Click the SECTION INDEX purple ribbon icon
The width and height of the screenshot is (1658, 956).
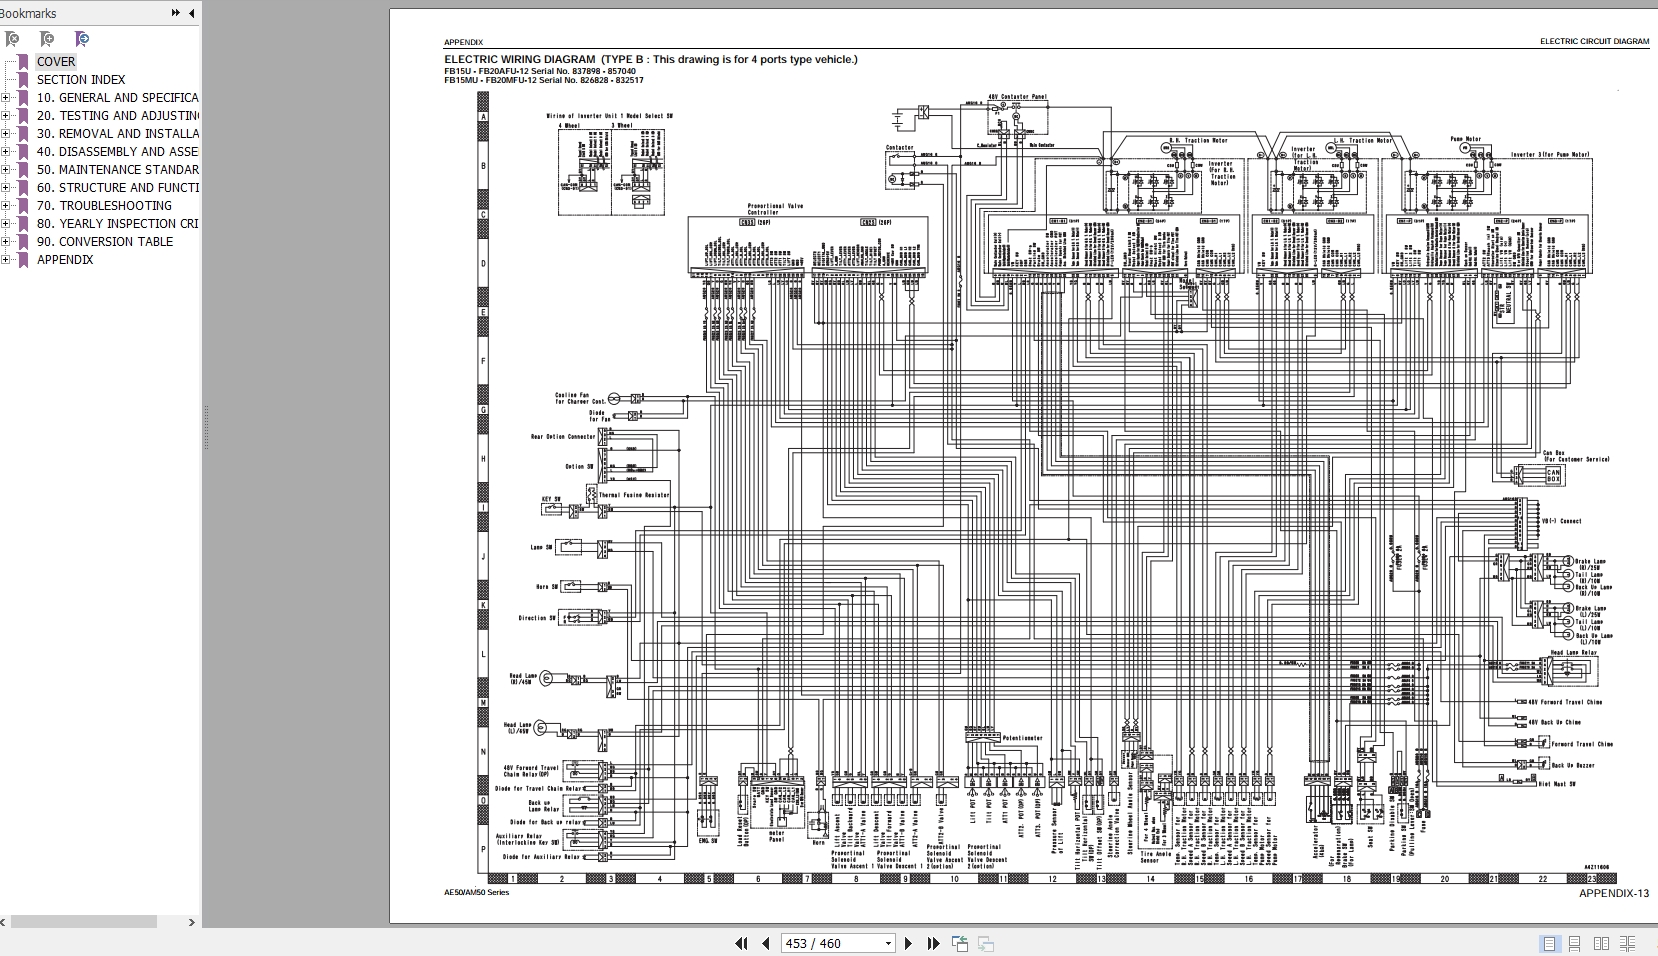(x=23, y=79)
